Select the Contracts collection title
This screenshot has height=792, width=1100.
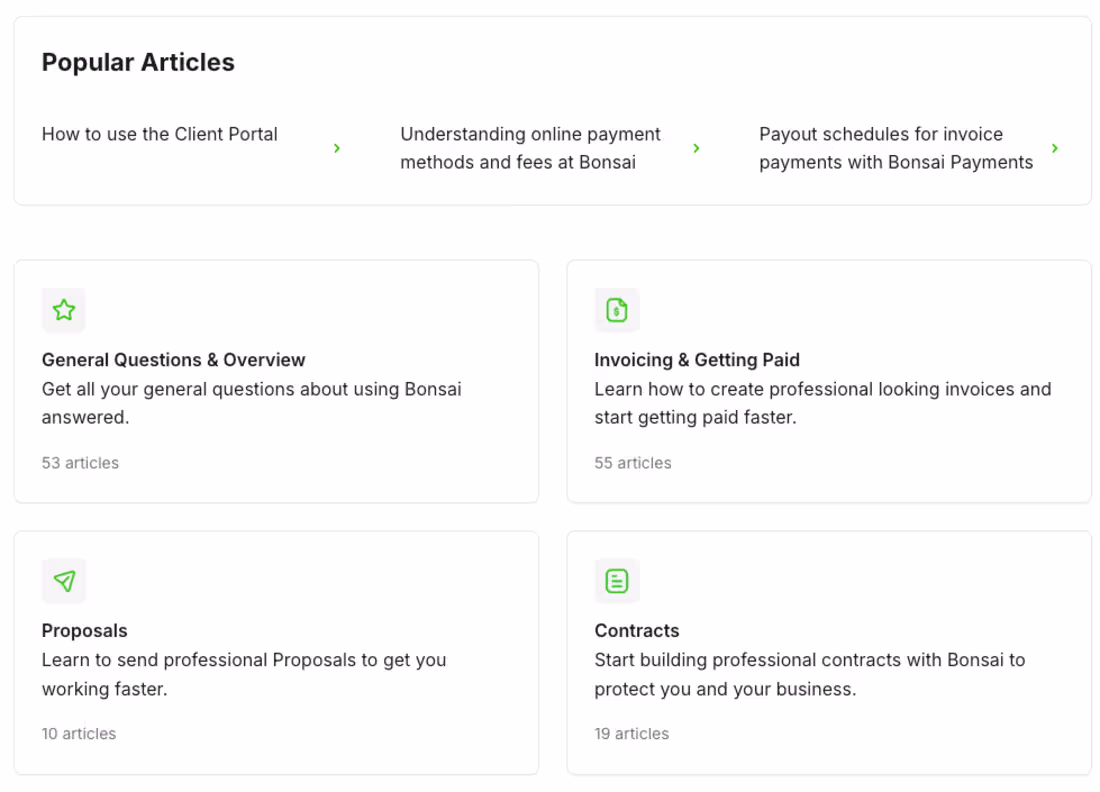637,631
